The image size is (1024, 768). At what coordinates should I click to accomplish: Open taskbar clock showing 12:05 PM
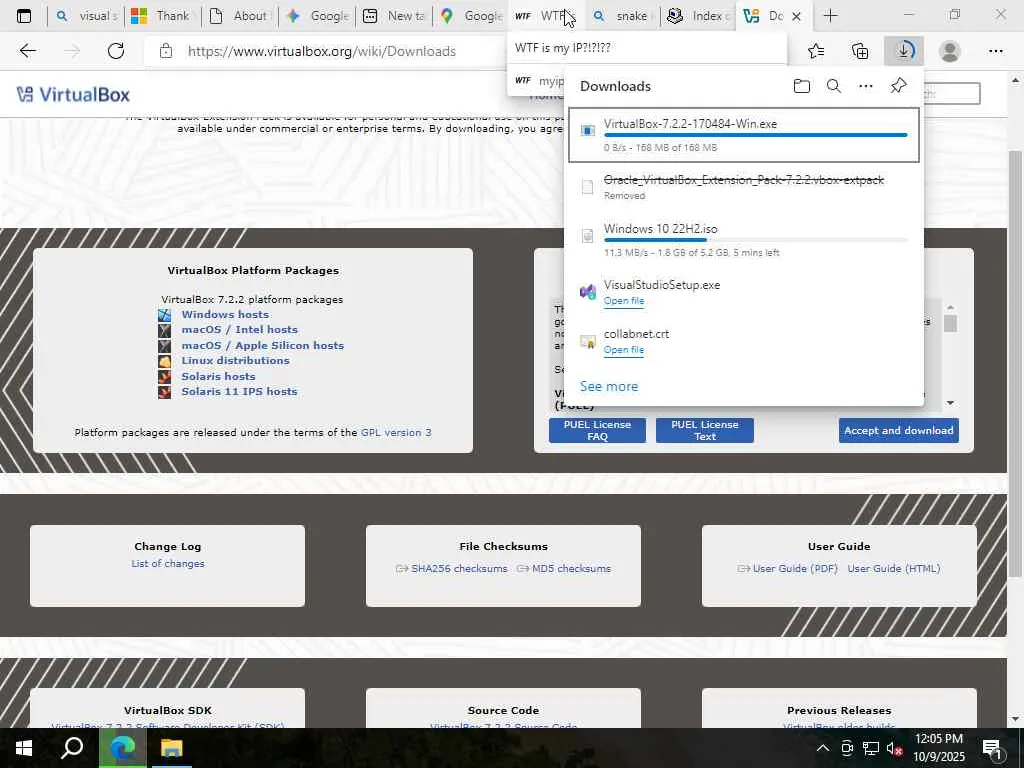click(x=938, y=748)
